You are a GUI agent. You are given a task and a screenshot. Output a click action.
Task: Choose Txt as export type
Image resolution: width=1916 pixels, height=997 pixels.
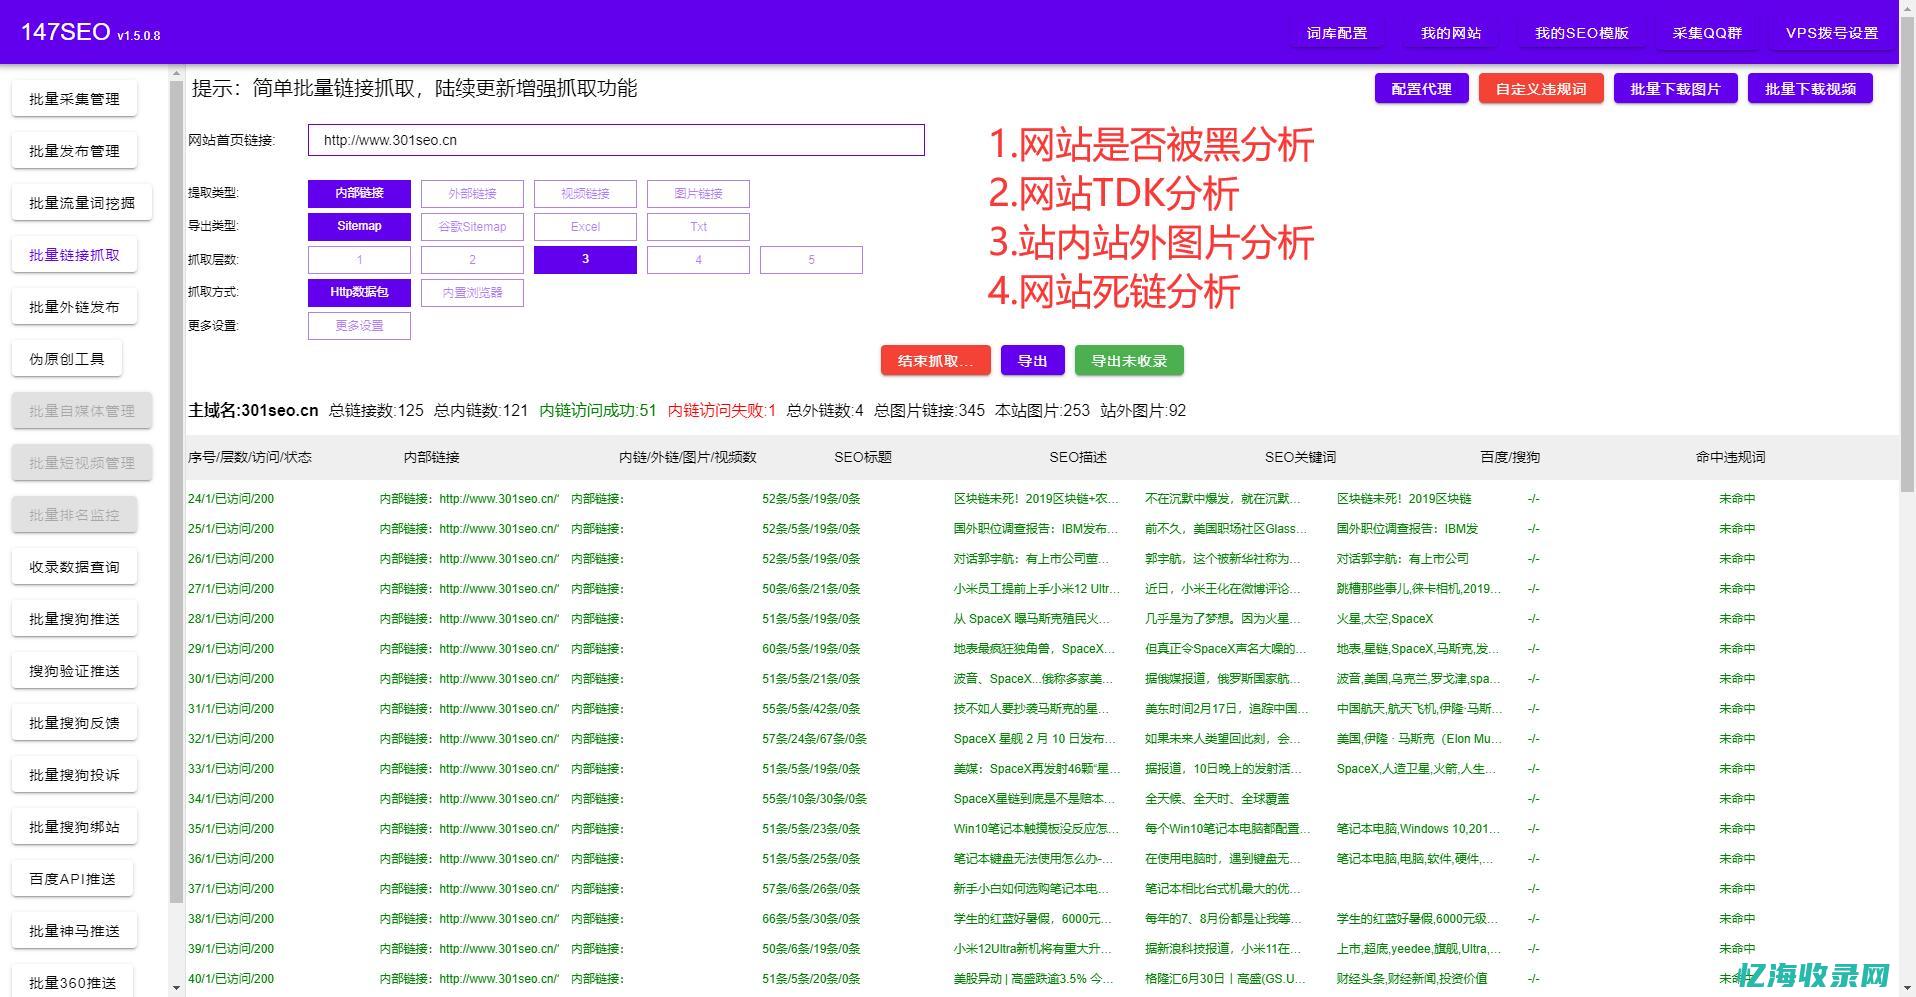coord(697,226)
